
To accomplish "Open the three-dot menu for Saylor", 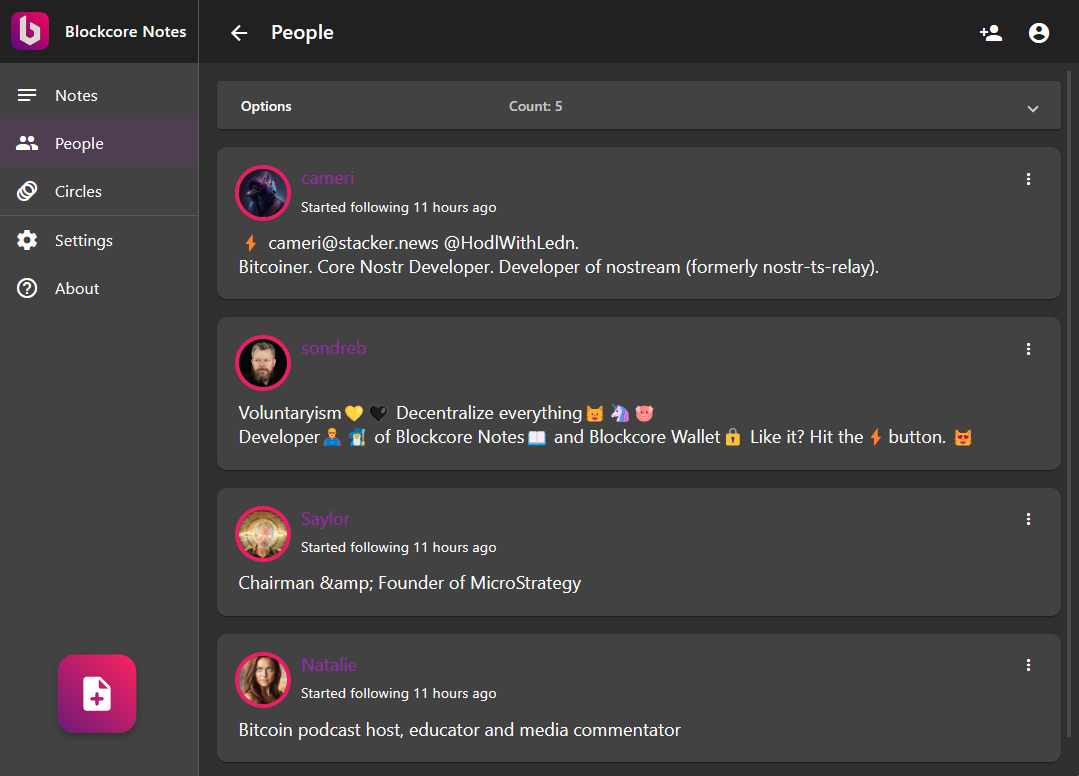I will [x=1028, y=519].
